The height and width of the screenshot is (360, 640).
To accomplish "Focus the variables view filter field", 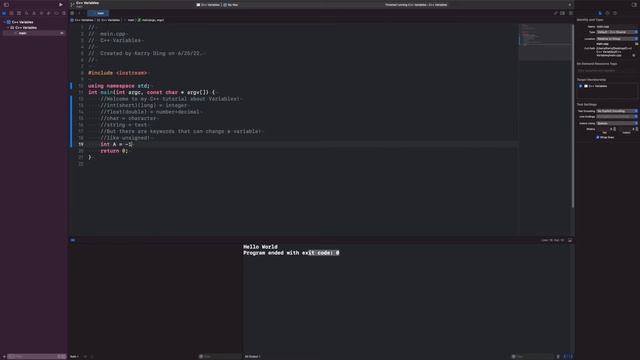I will click(220, 356).
